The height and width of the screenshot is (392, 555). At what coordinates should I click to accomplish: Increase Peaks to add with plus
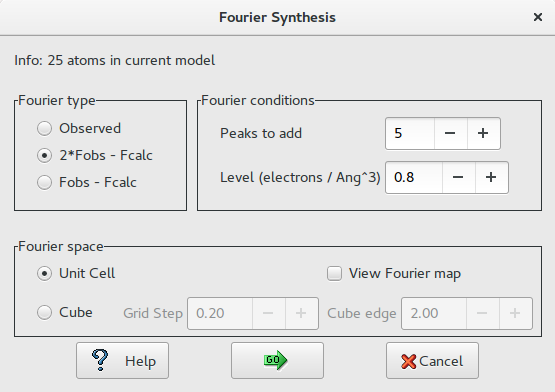tap(483, 133)
